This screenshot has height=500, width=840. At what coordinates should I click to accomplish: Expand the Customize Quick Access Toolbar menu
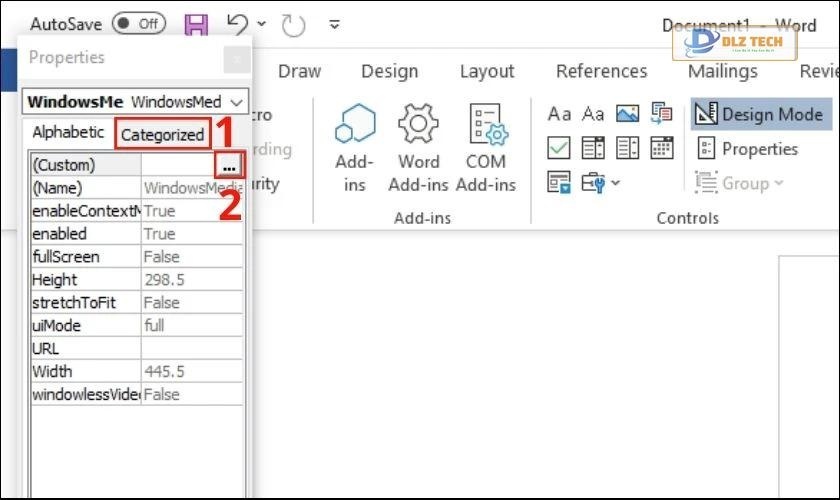tap(335, 24)
